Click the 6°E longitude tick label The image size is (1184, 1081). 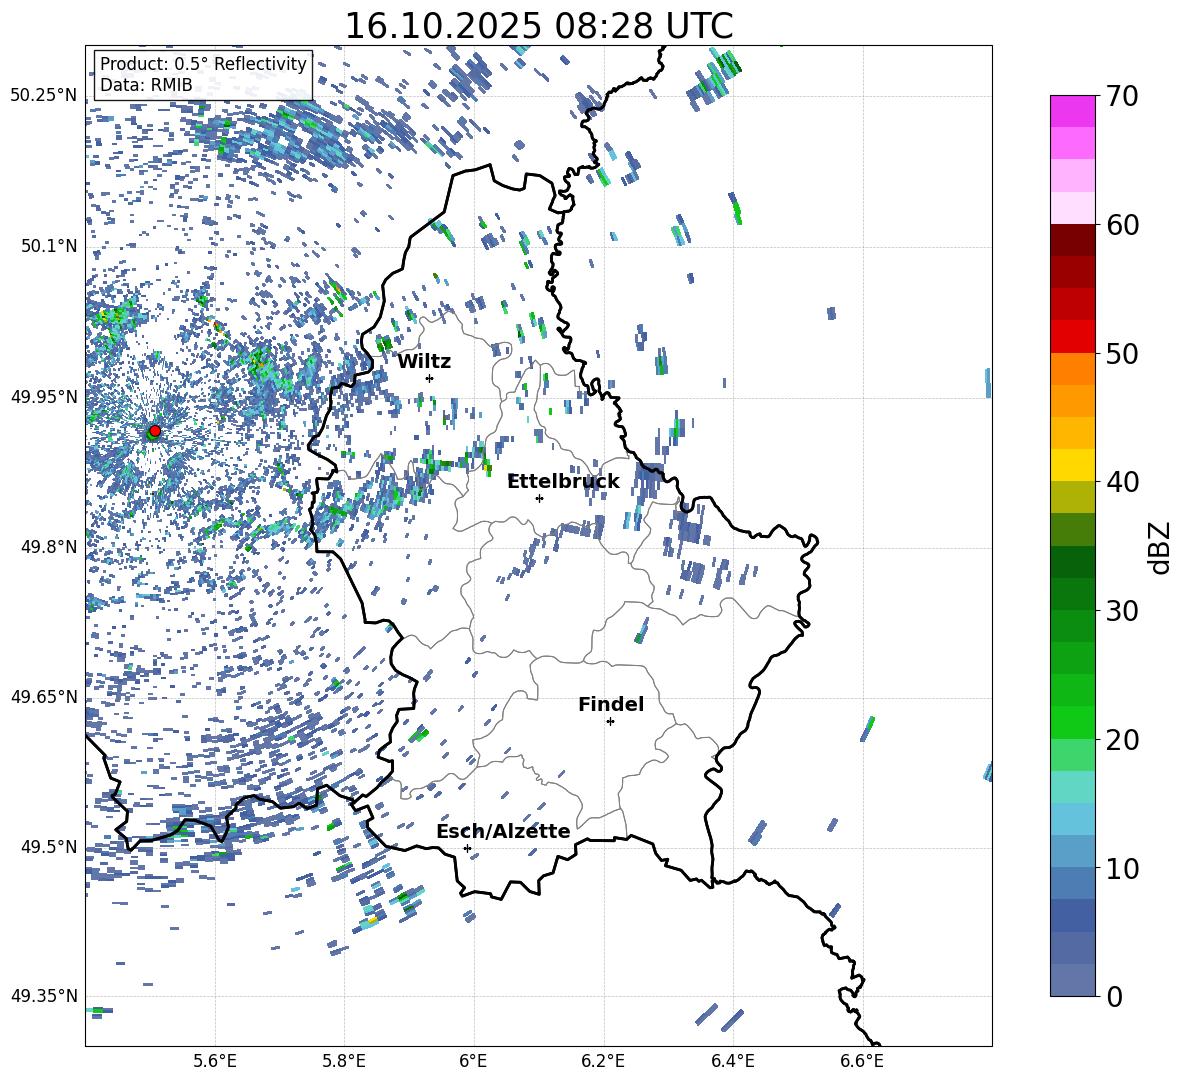pyautogui.click(x=474, y=1061)
